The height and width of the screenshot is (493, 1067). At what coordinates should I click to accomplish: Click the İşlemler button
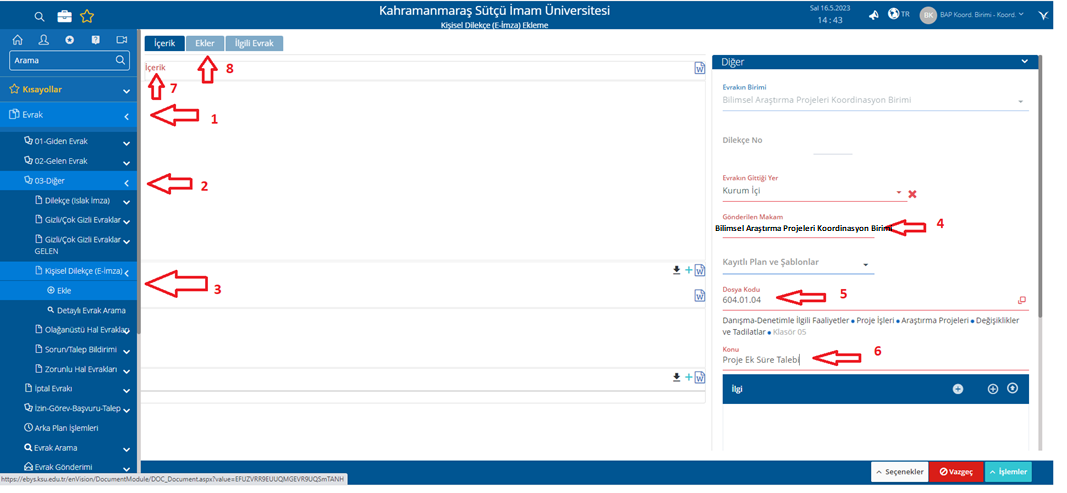pyautogui.click(x=1007, y=472)
